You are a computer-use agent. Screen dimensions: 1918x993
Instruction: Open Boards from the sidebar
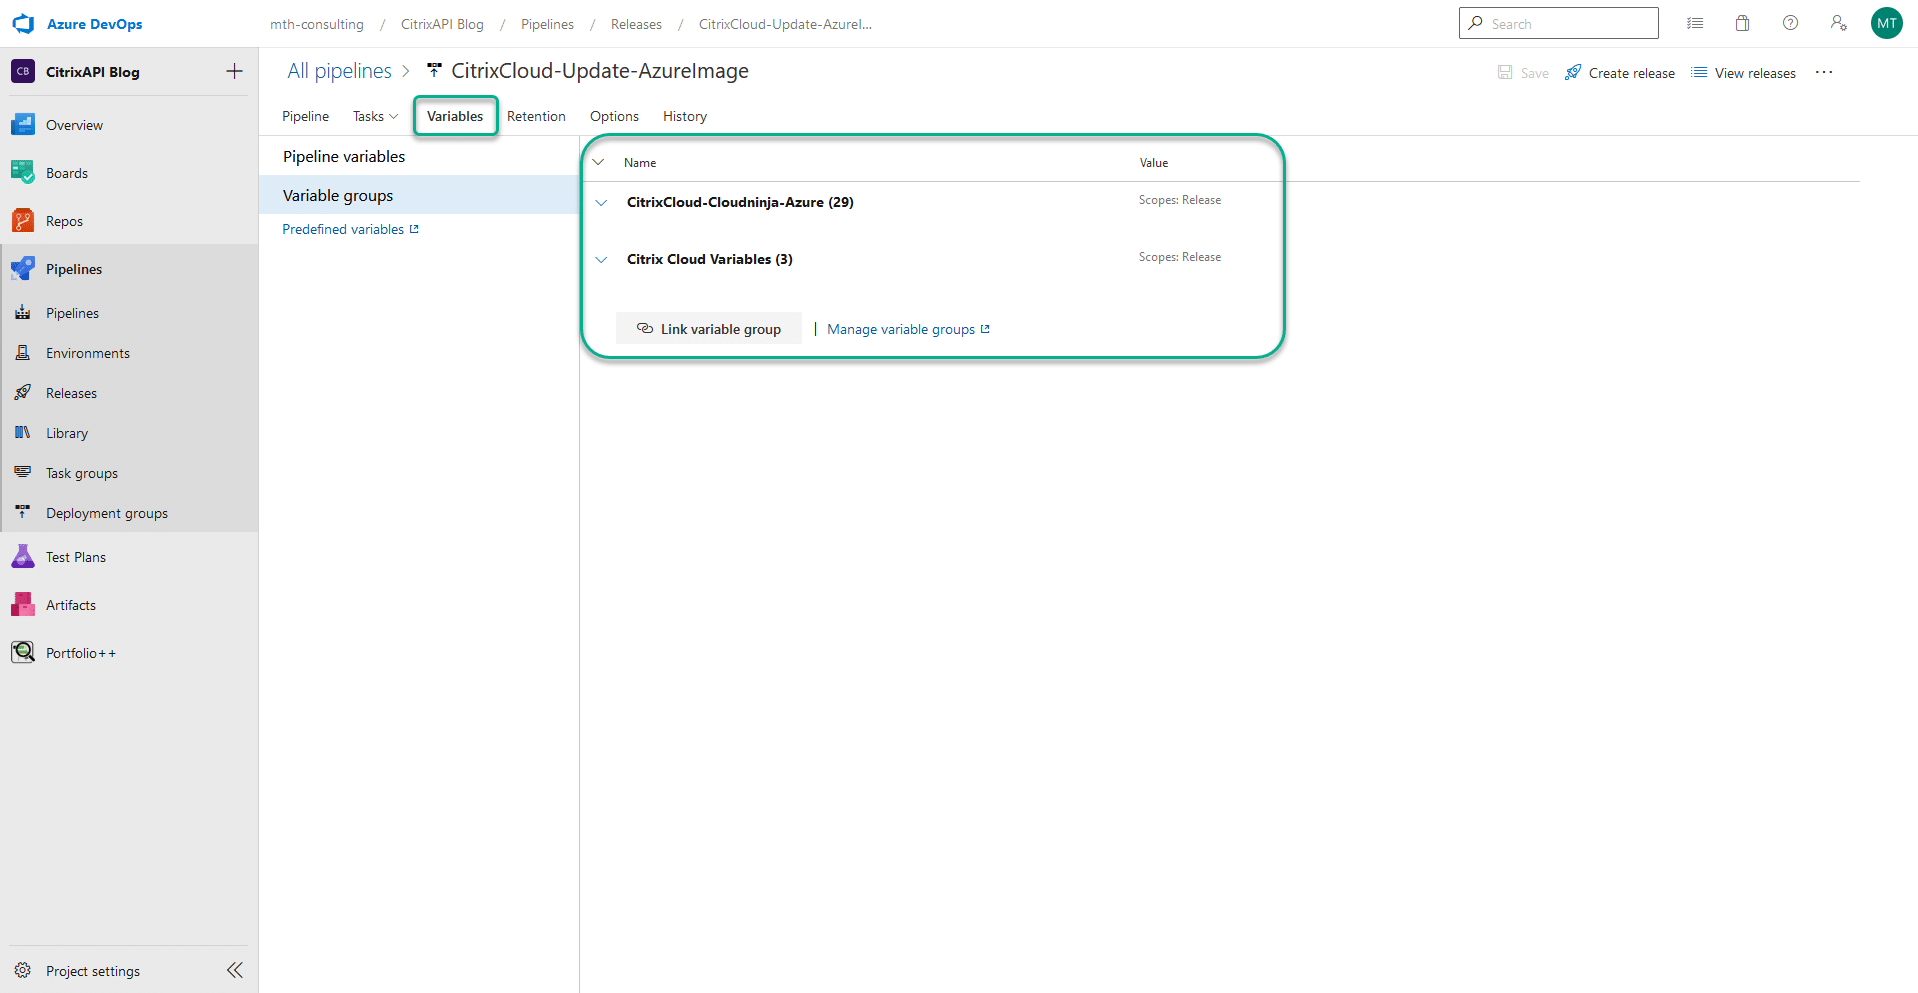[x=67, y=173]
